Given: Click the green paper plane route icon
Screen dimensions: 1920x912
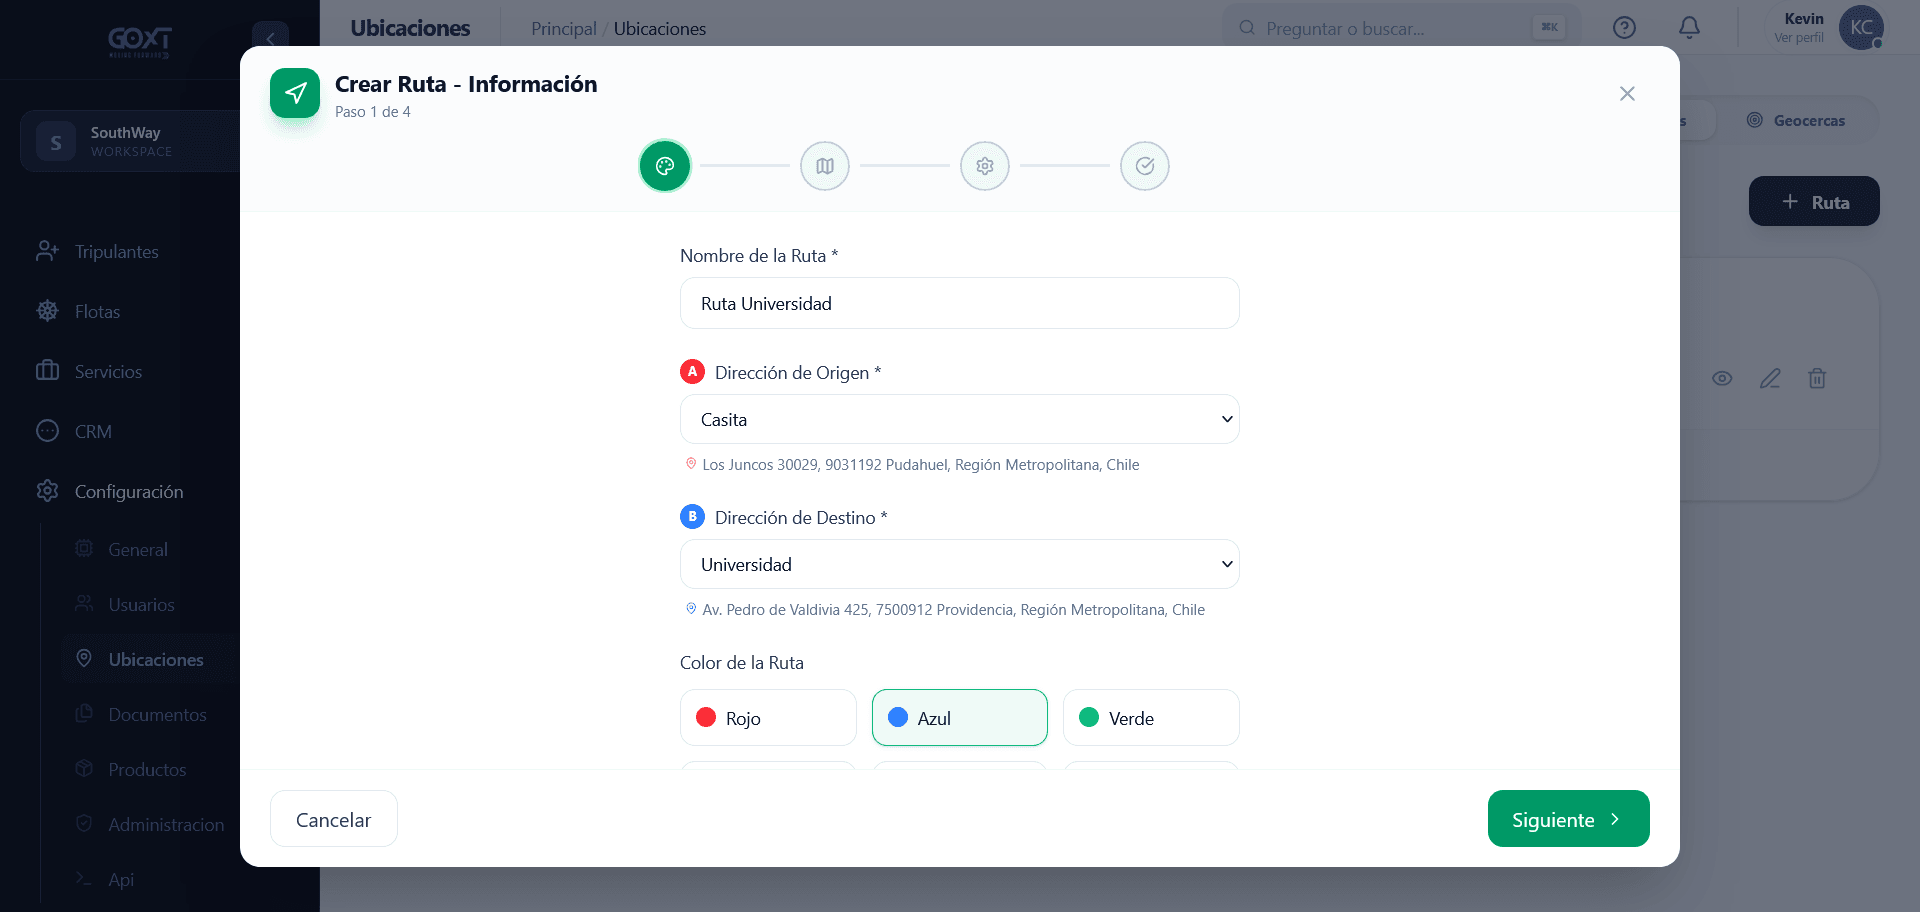Looking at the screenshot, I should (295, 93).
